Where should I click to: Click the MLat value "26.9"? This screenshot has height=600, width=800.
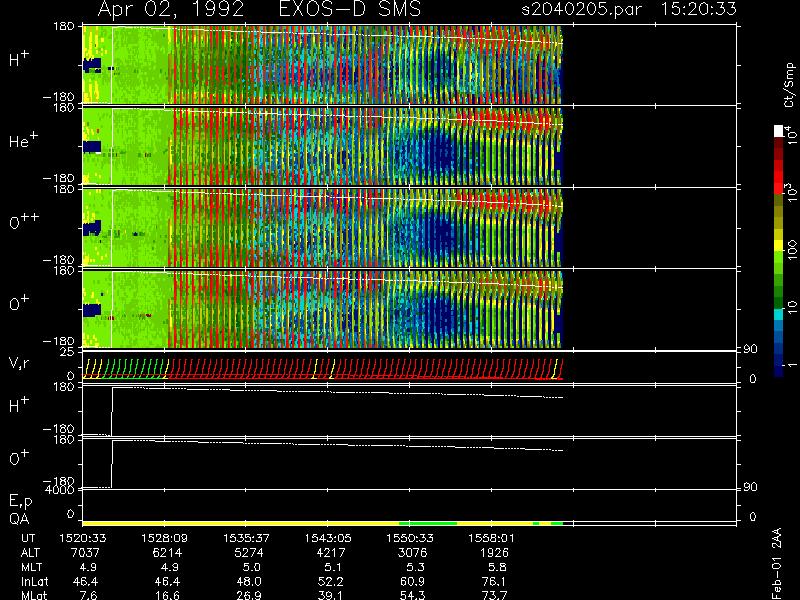point(248,595)
